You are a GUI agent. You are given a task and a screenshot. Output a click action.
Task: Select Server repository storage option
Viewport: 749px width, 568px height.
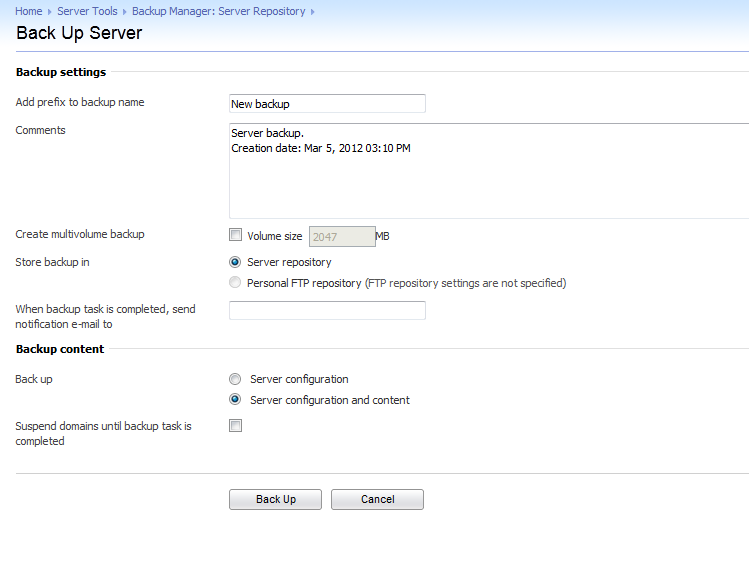235,262
